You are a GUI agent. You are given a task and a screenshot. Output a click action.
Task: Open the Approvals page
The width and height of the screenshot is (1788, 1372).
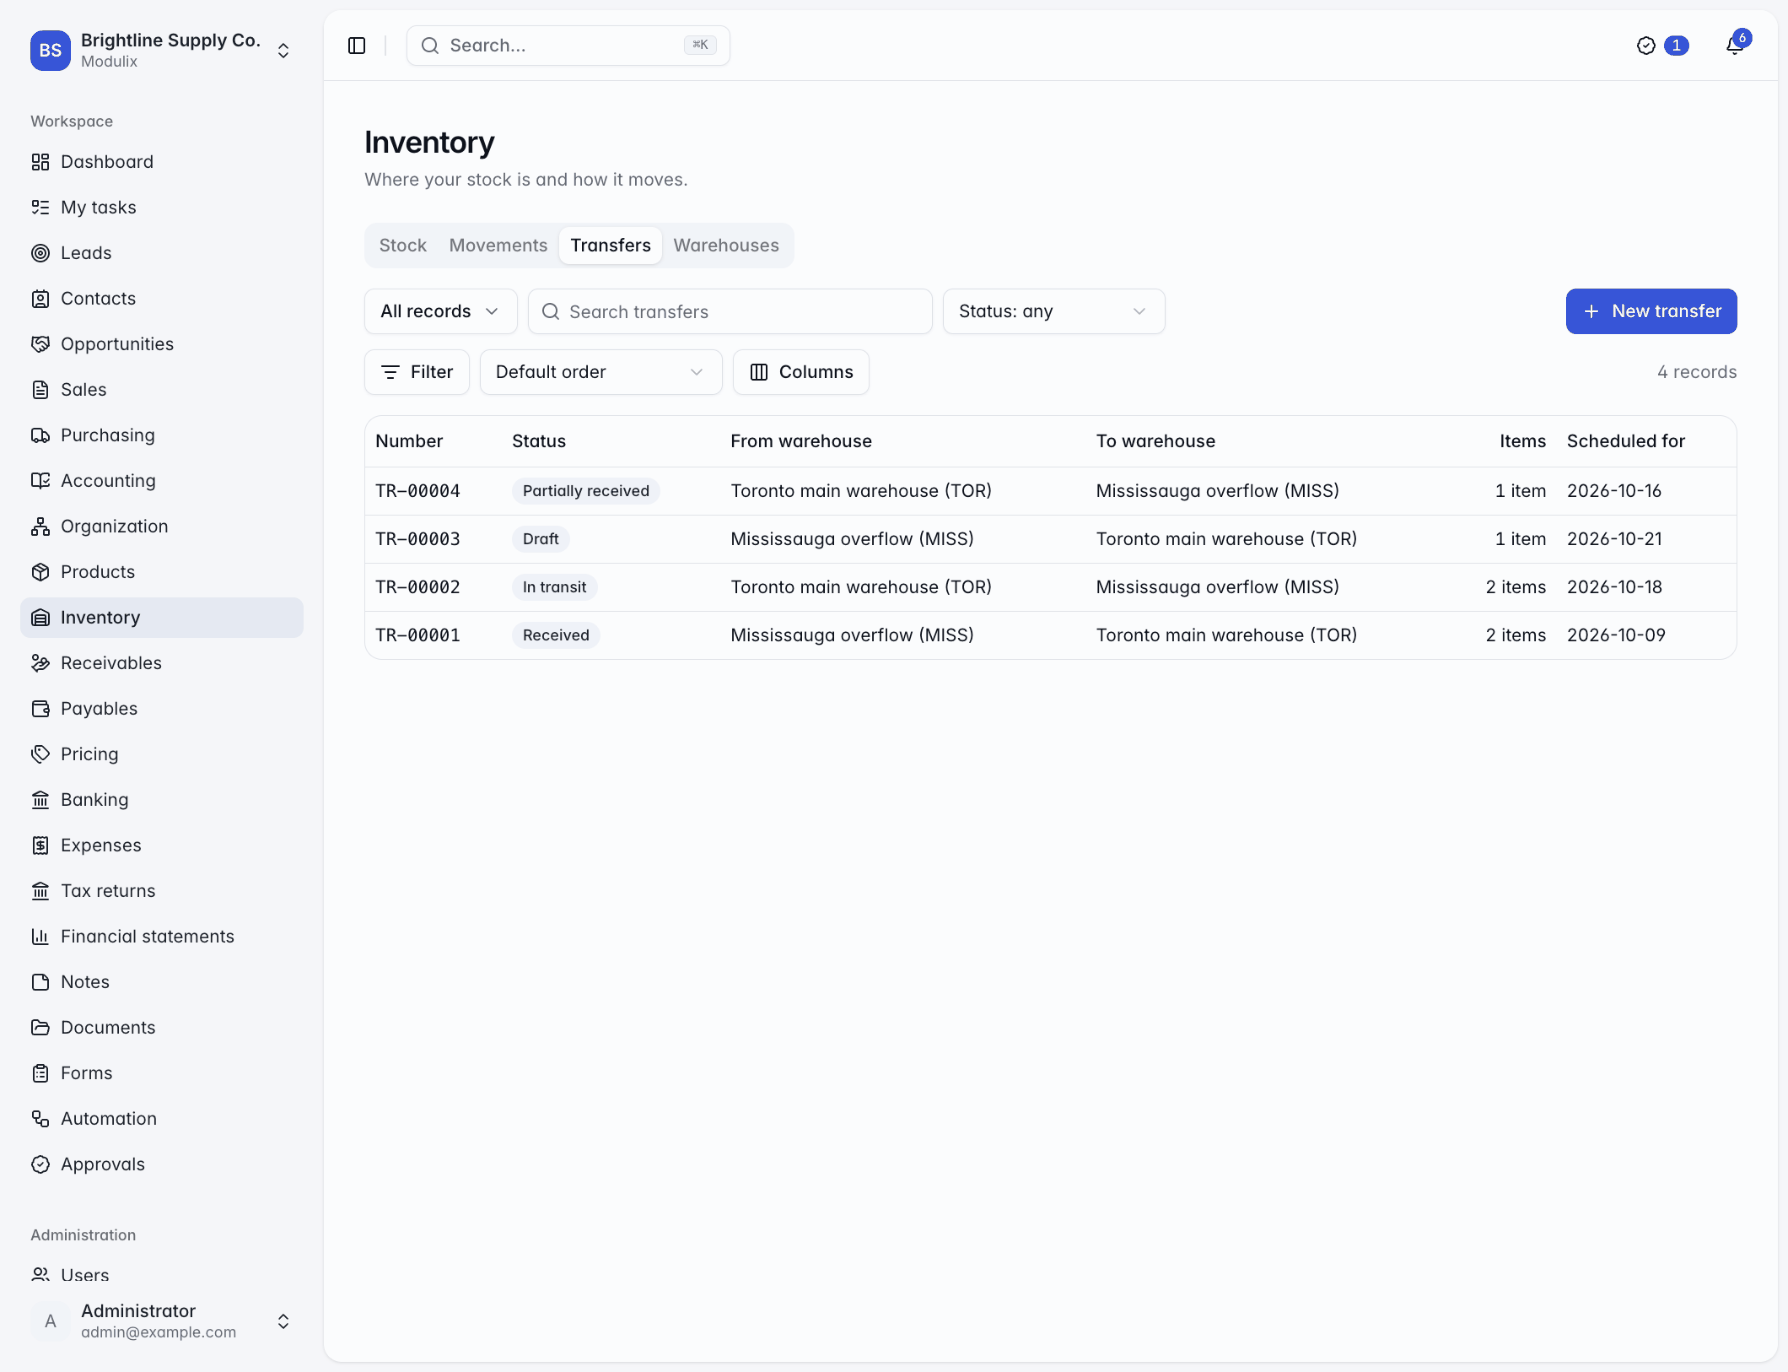click(x=162, y=1164)
